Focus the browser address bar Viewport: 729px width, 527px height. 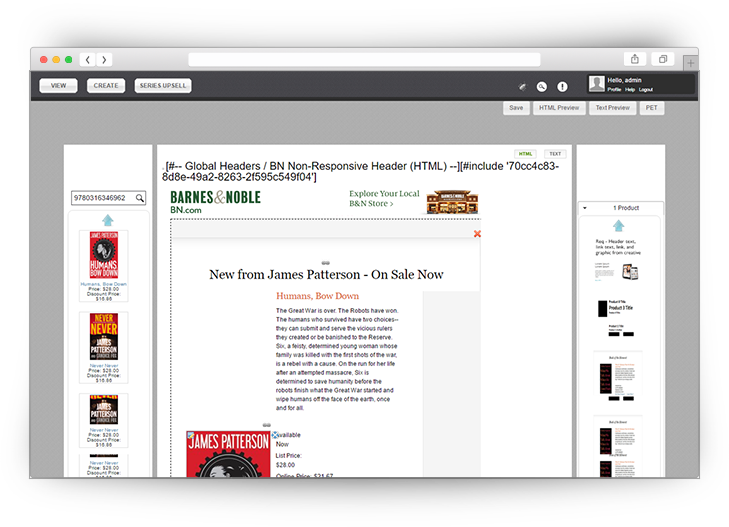[364, 59]
